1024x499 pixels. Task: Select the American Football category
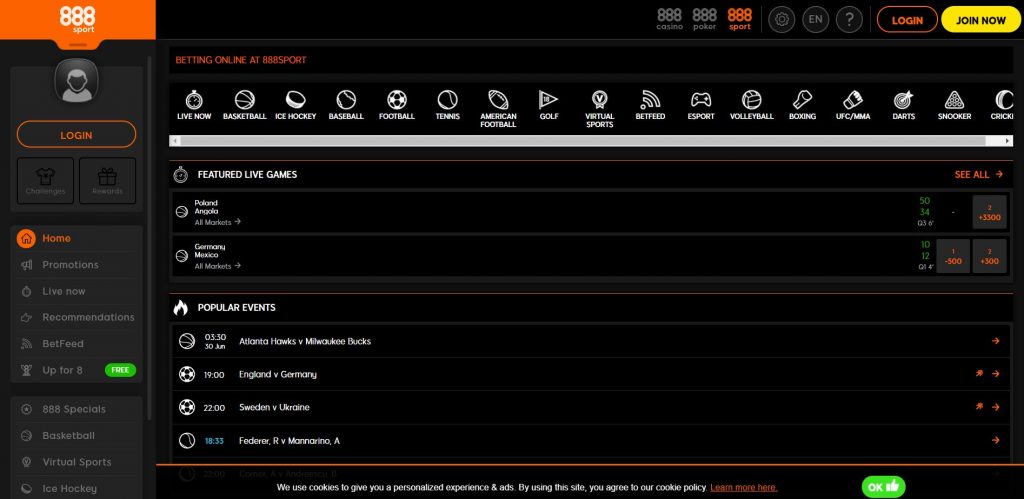tap(498, 109)
